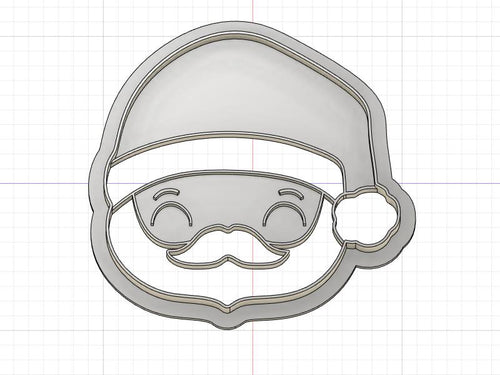This screenshot has height=375, width=500.
Task: Select the right eyebrow arc
Action: pos(292,194)
